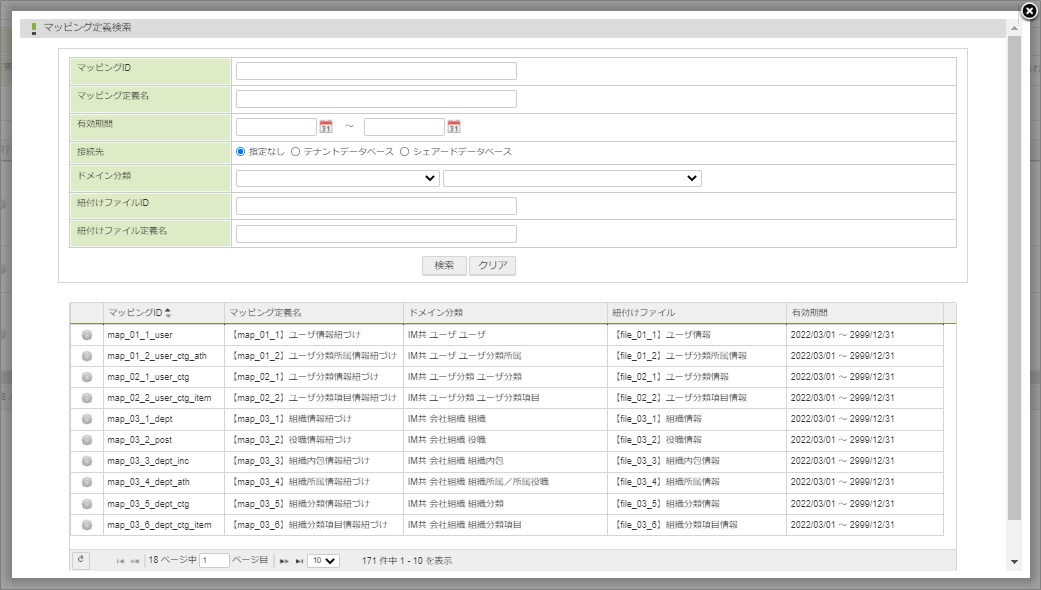Go to the next results page

click(x=284, y=562)
